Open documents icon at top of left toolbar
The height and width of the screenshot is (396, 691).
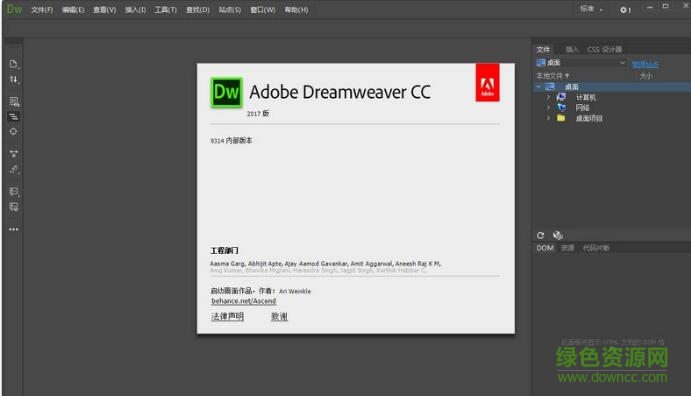pyautogui.click(x=14, y=64)
